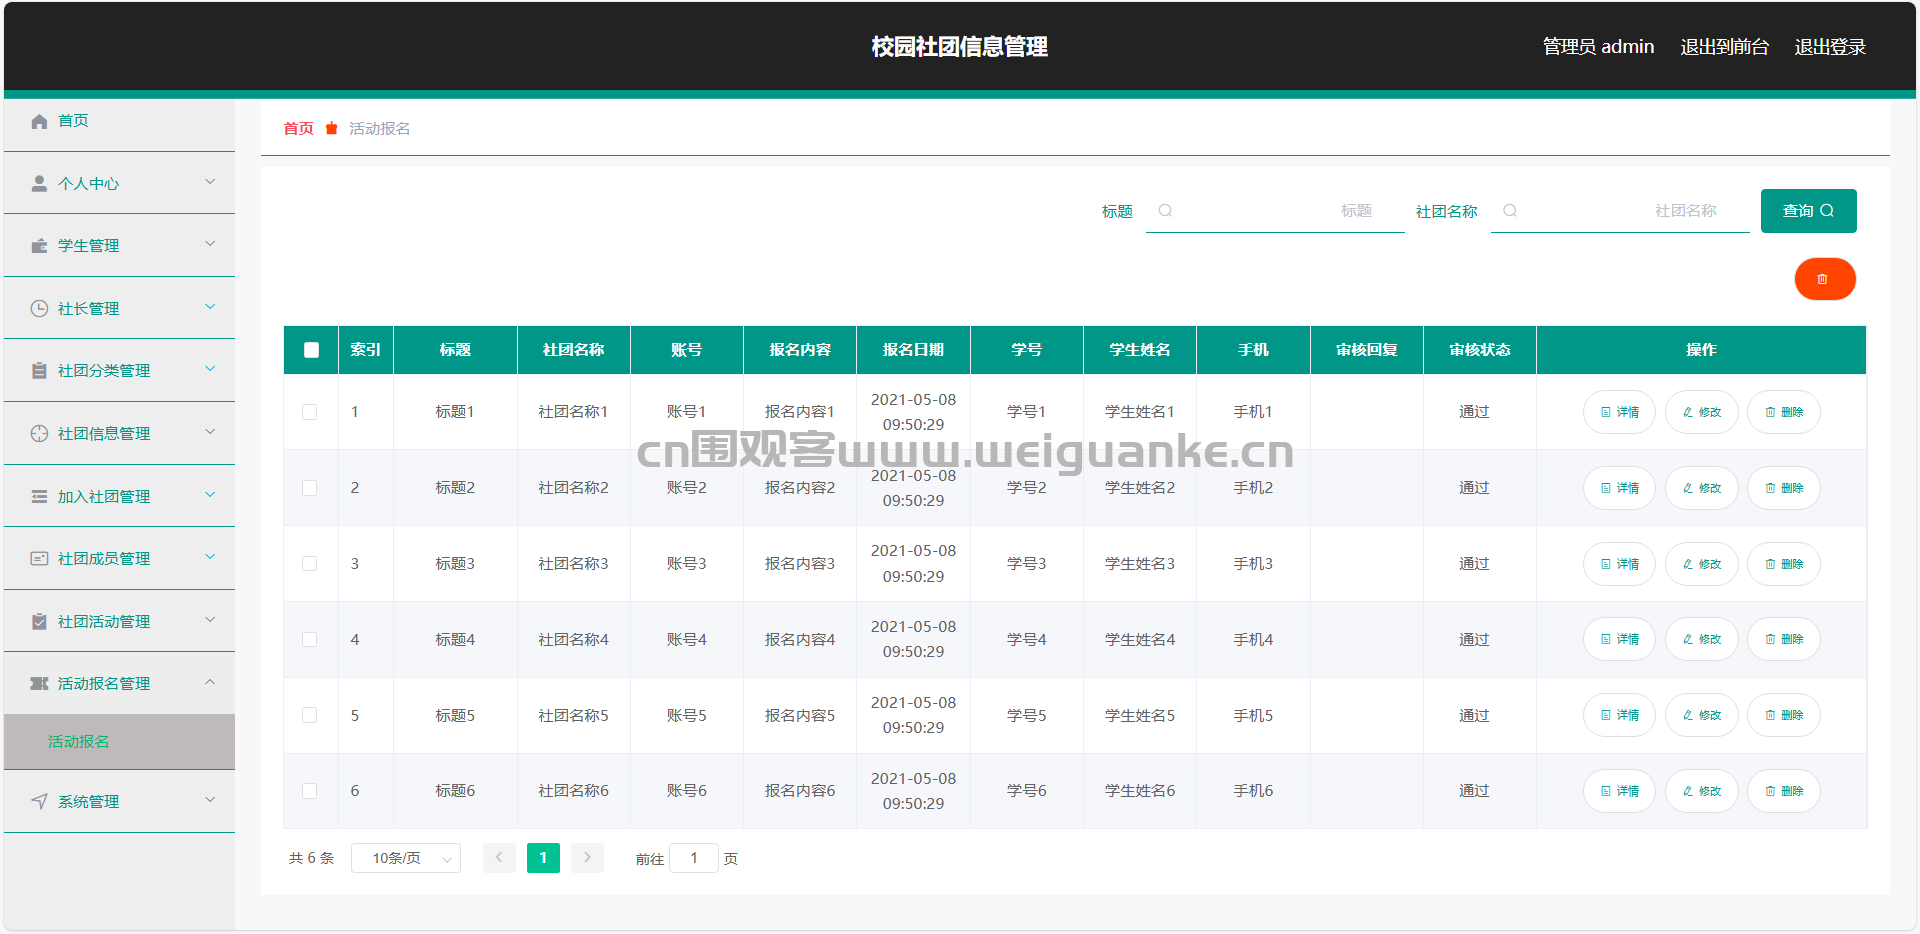
Task: Click 修改 for row 标题3
Action: tap(1702, 564)
